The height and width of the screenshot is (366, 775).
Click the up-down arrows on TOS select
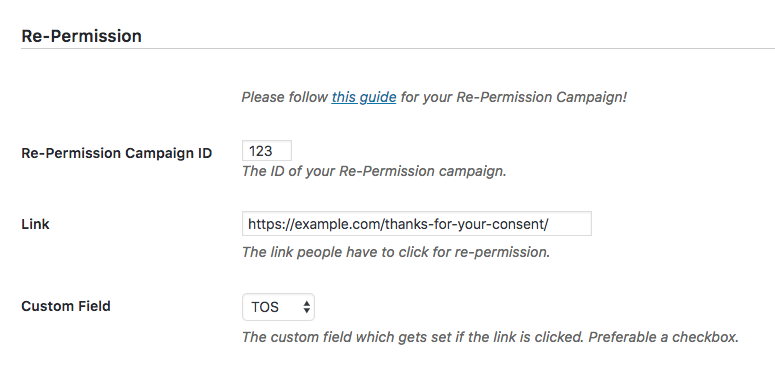306,307
